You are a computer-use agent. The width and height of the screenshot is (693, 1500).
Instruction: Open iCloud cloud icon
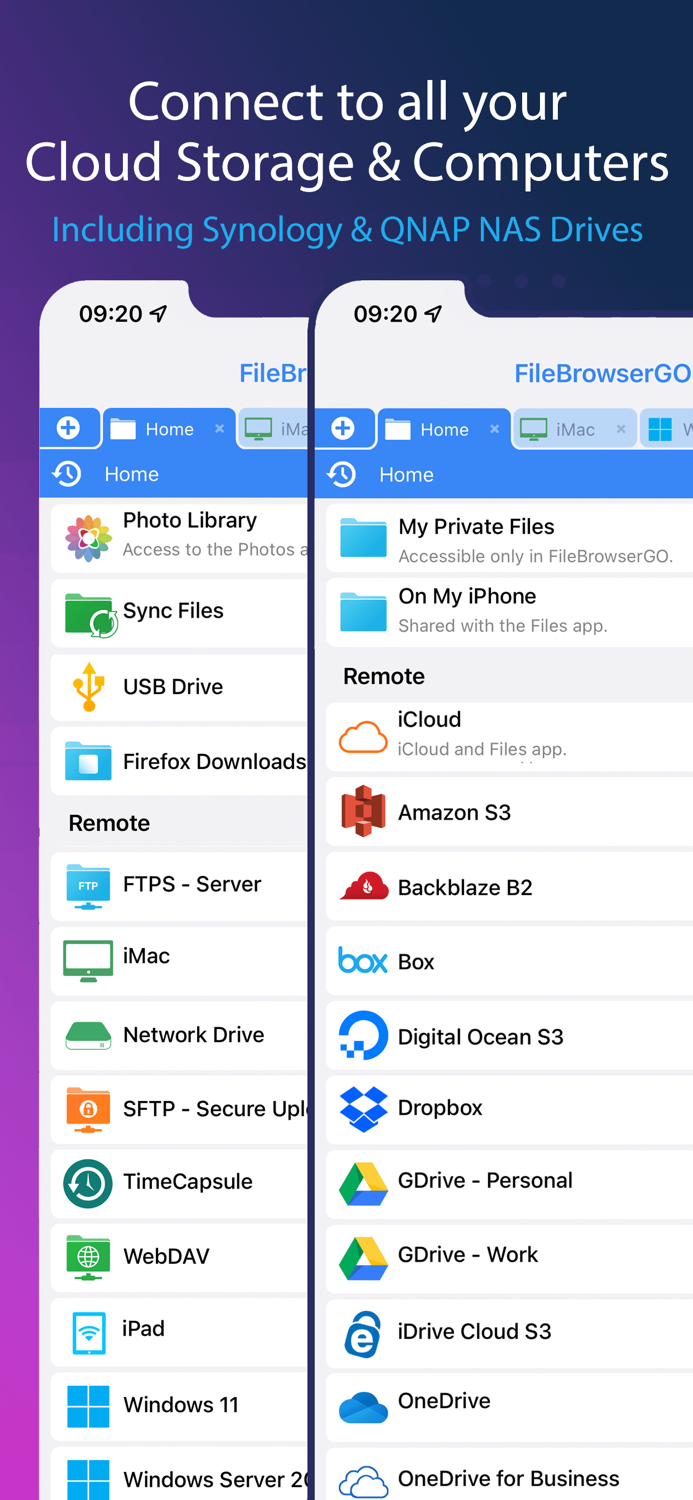pyautogui.click(x=363, y=738)
